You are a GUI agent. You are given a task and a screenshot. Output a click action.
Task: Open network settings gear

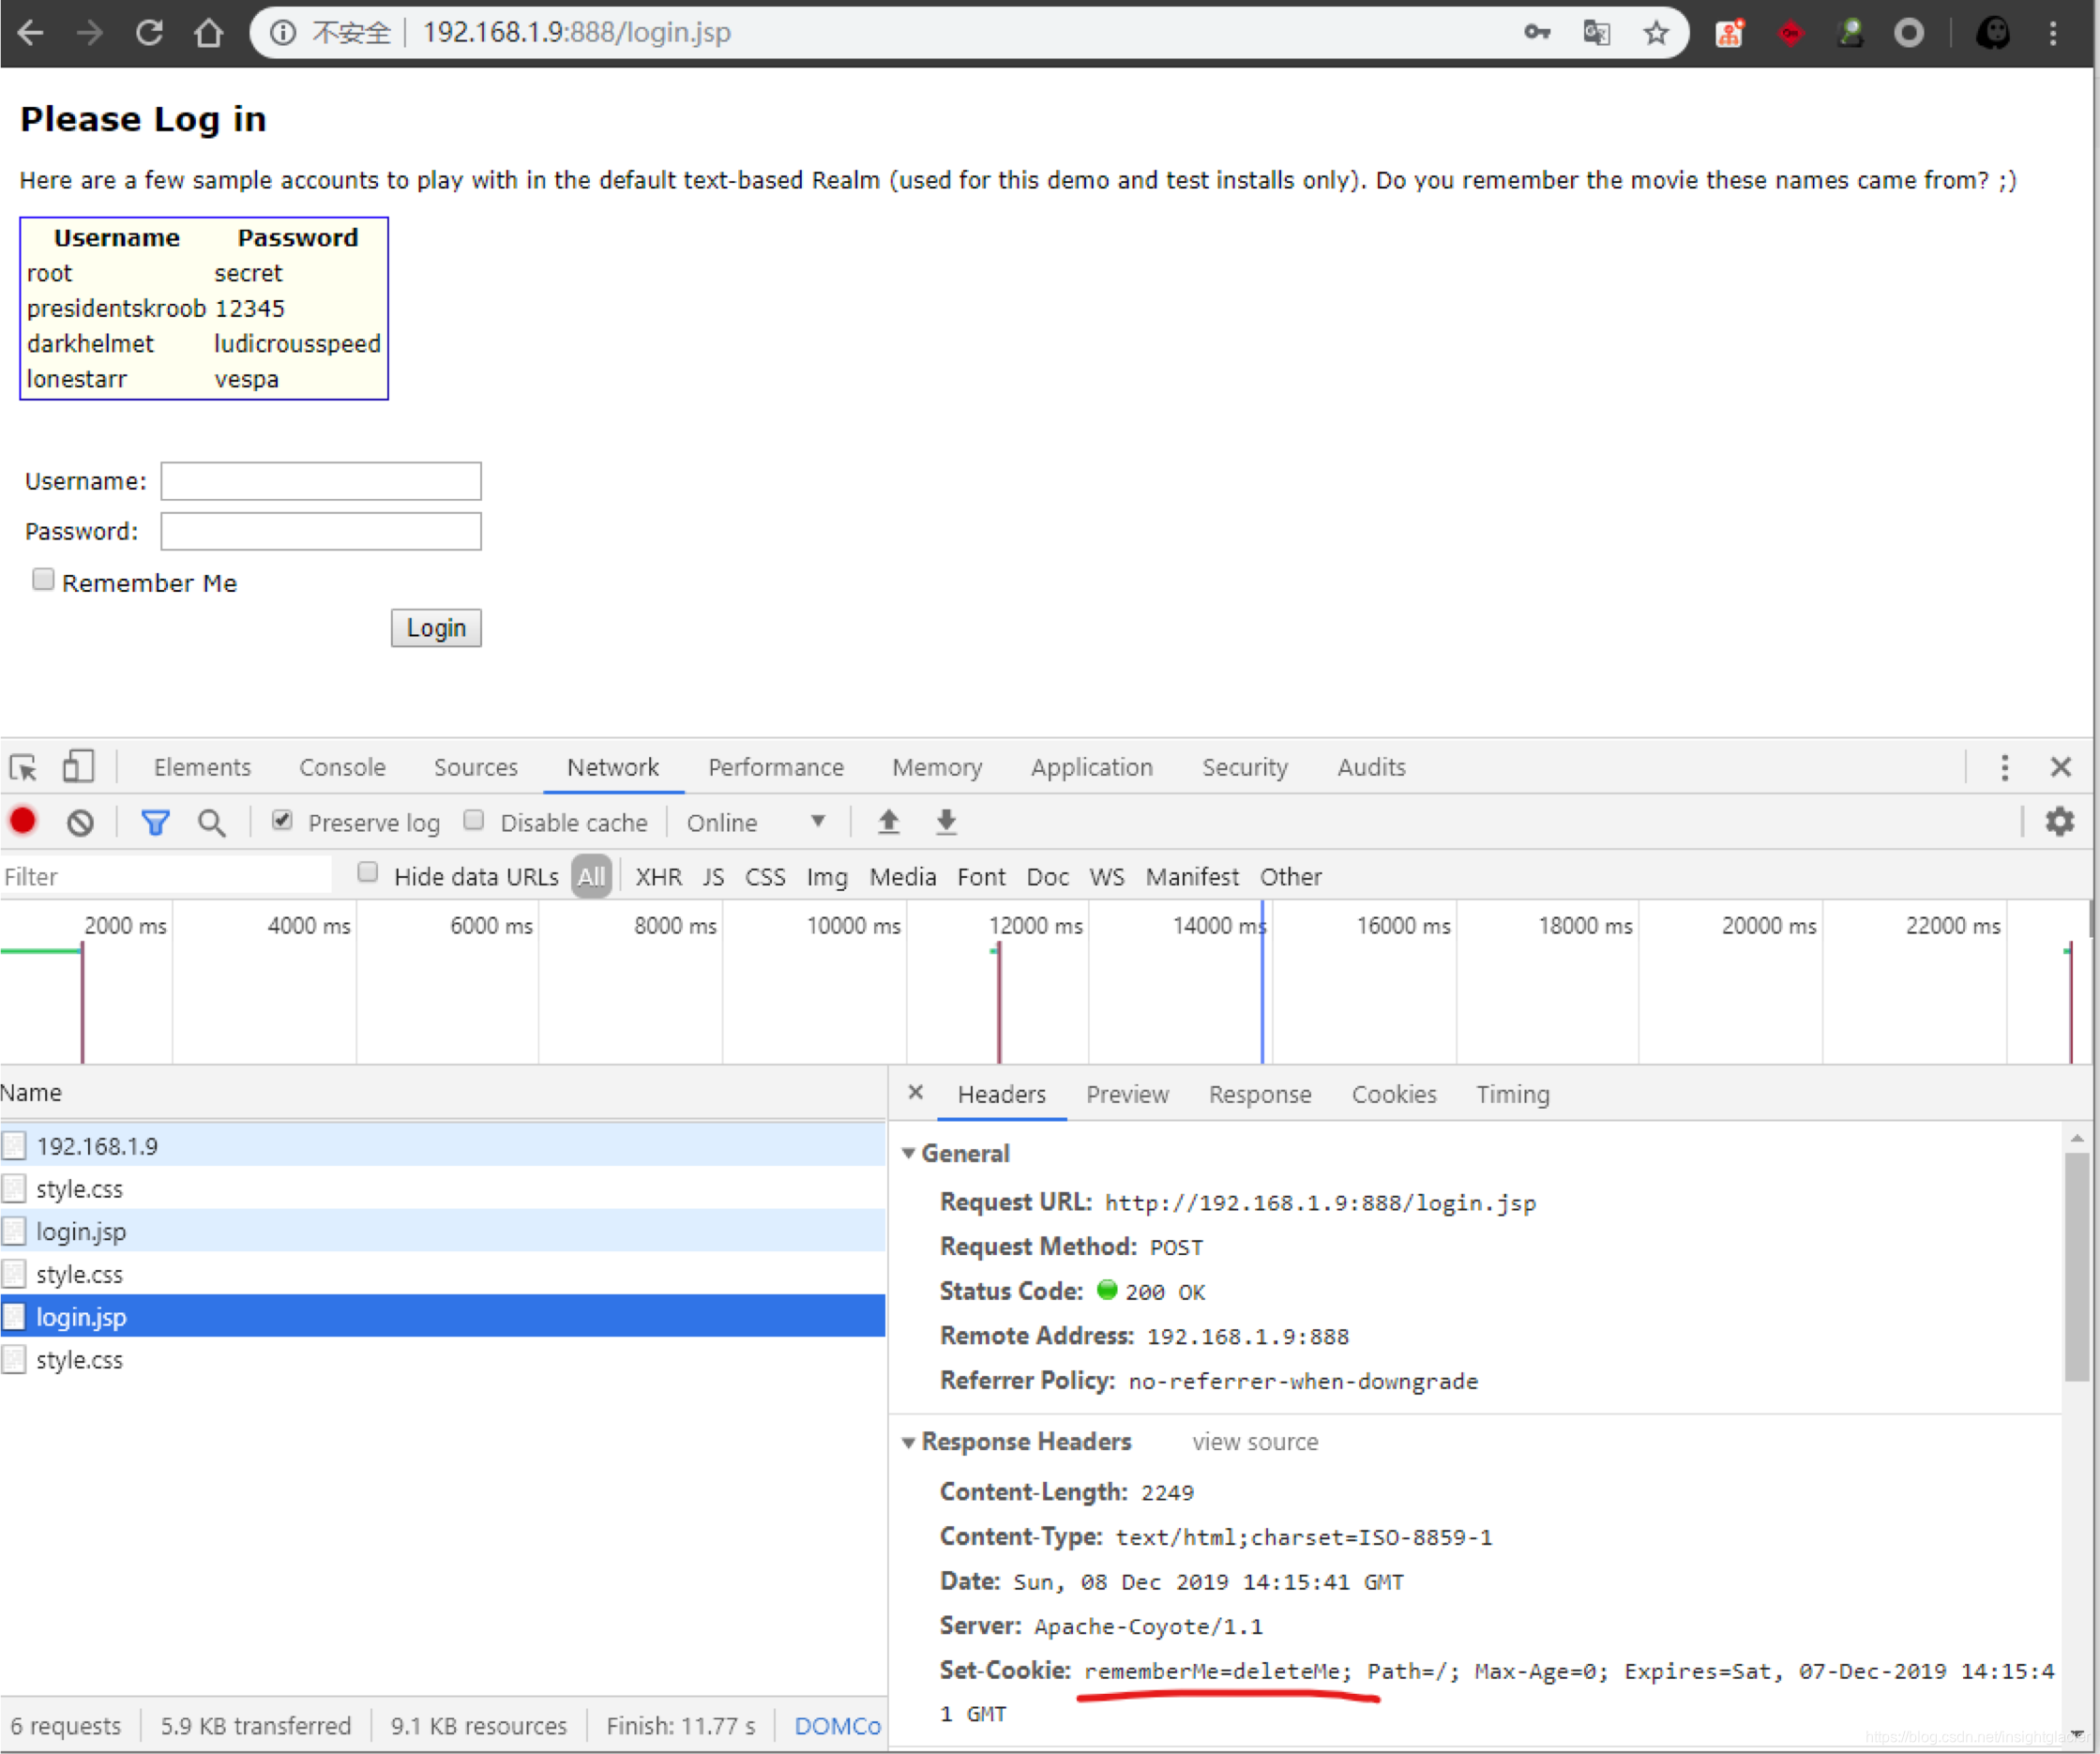pos(2059,822)
